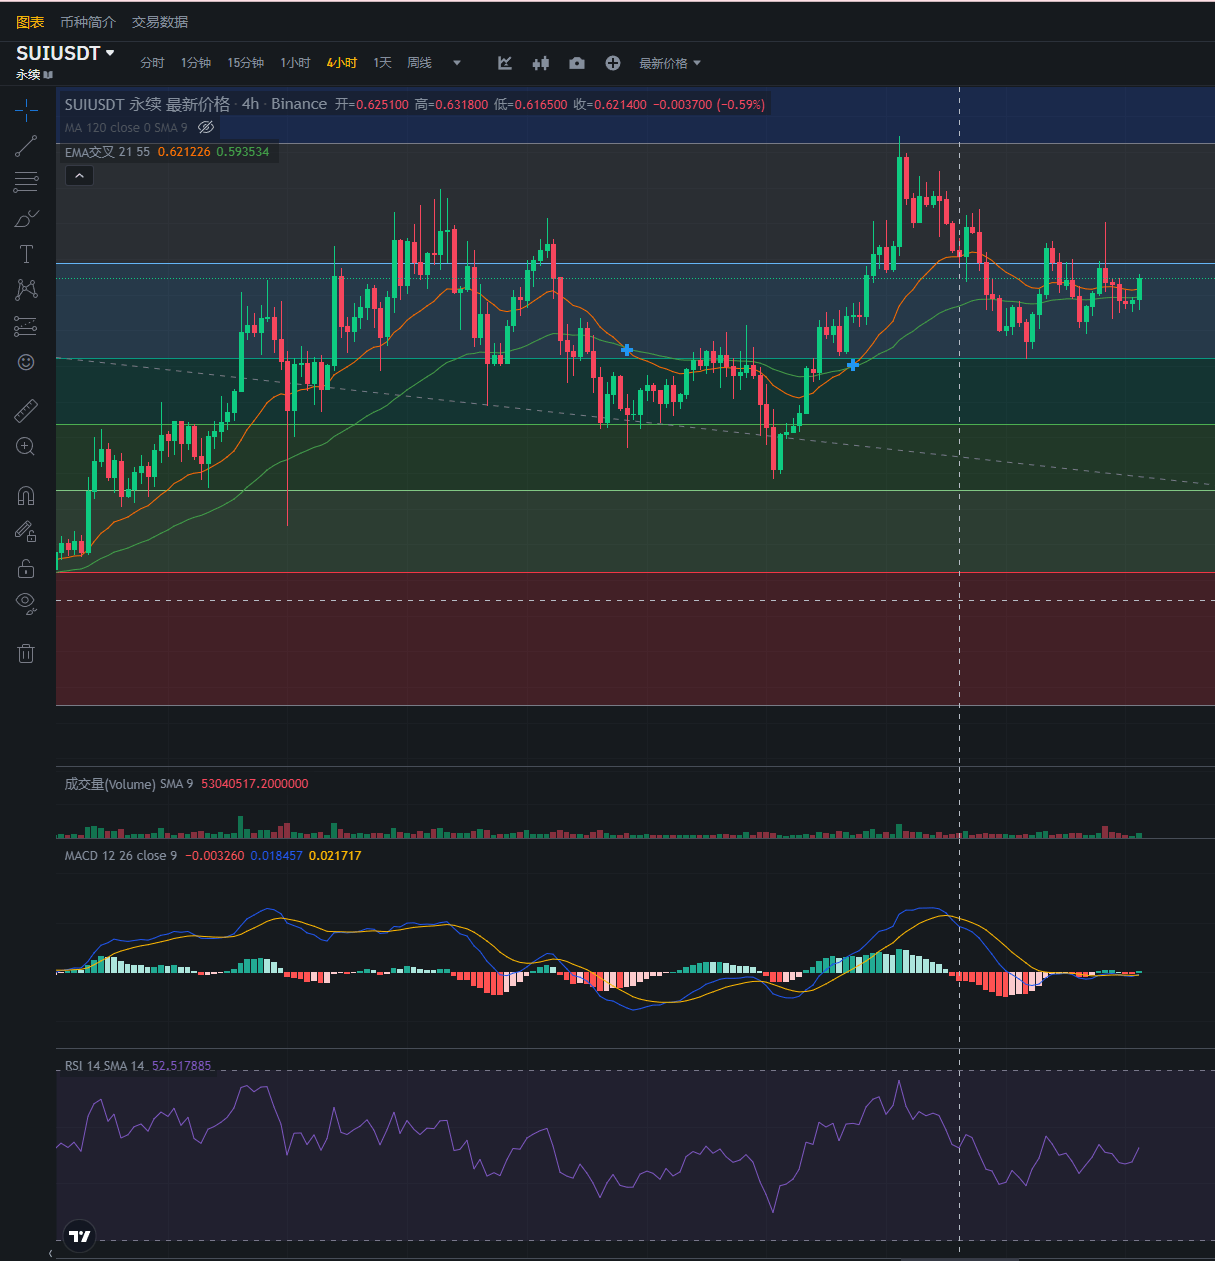Open the candlestick chart style icon
1215x1261 pixels.
tap(541, 63)
